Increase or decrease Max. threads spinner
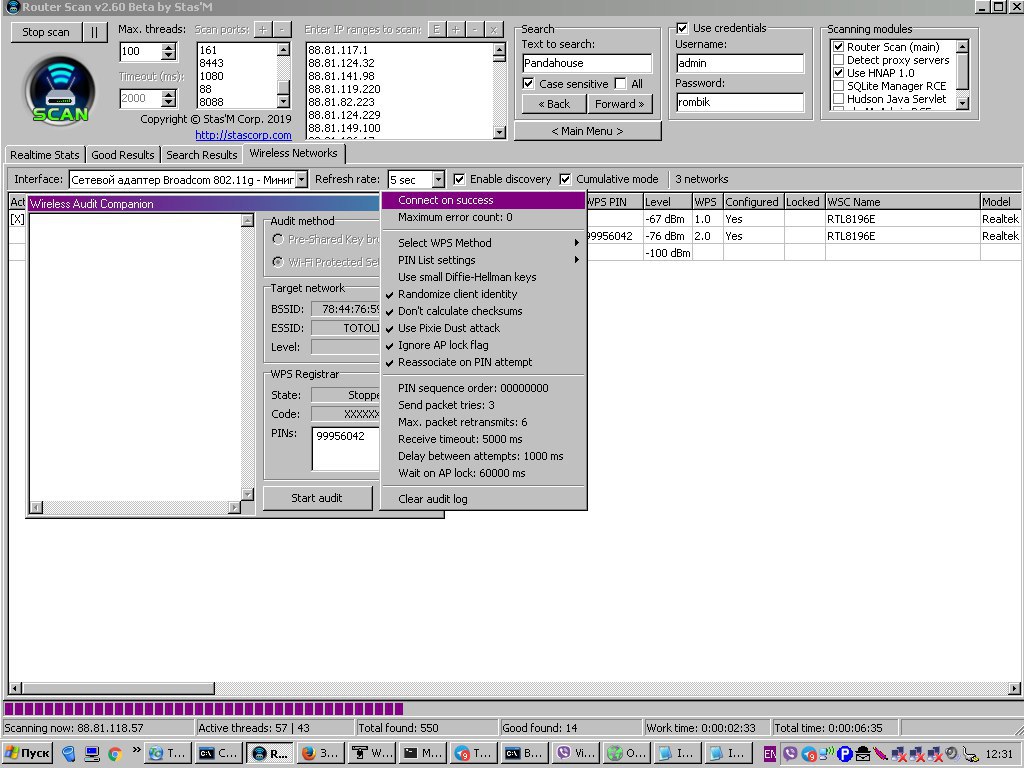This screenshot has width=1024, height=768. click(168, 52)
